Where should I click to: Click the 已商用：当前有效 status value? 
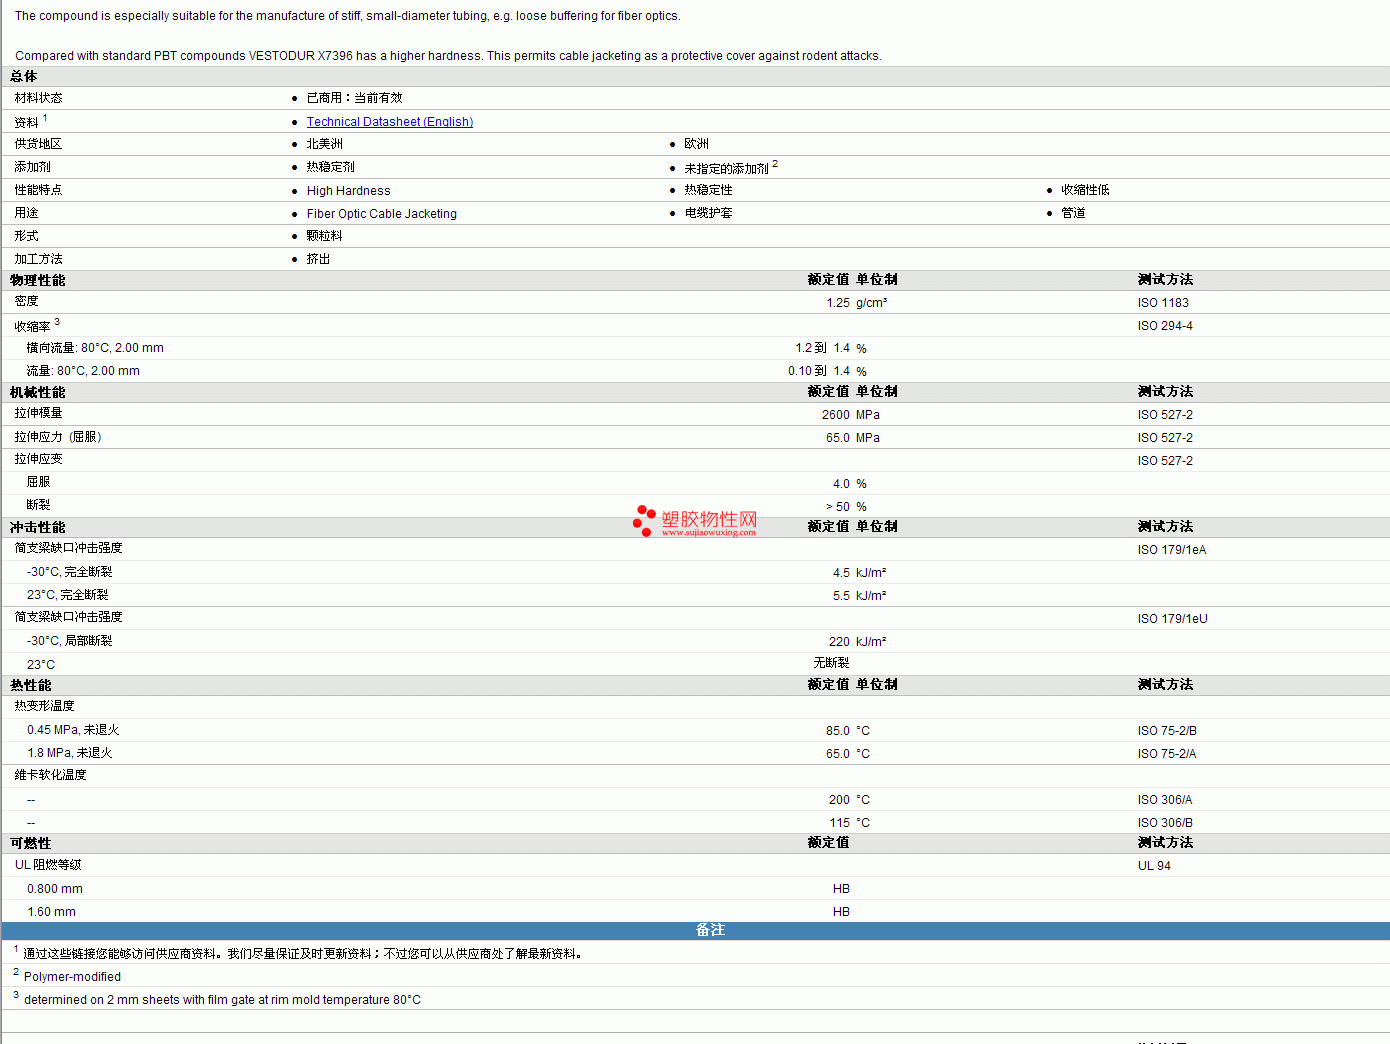tap(354, 98)
